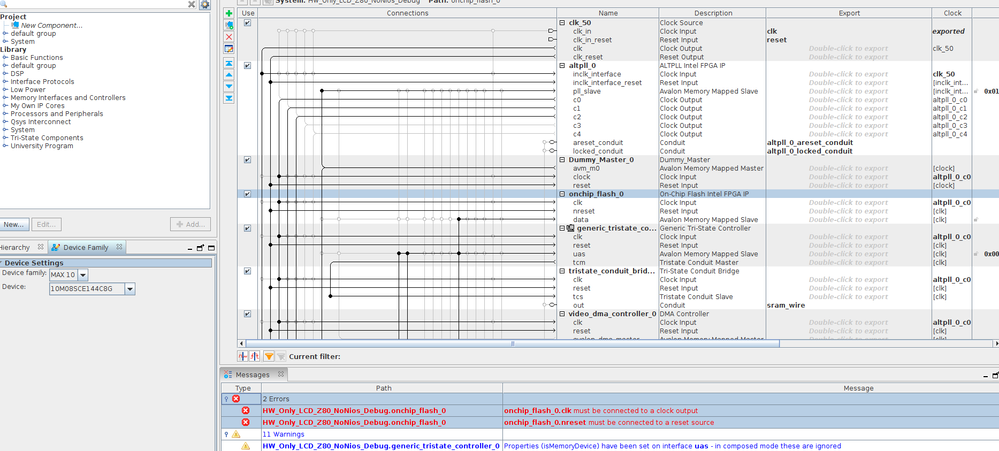The image size is (999, 451).
Task: Click the New... button
Action: 13,225
